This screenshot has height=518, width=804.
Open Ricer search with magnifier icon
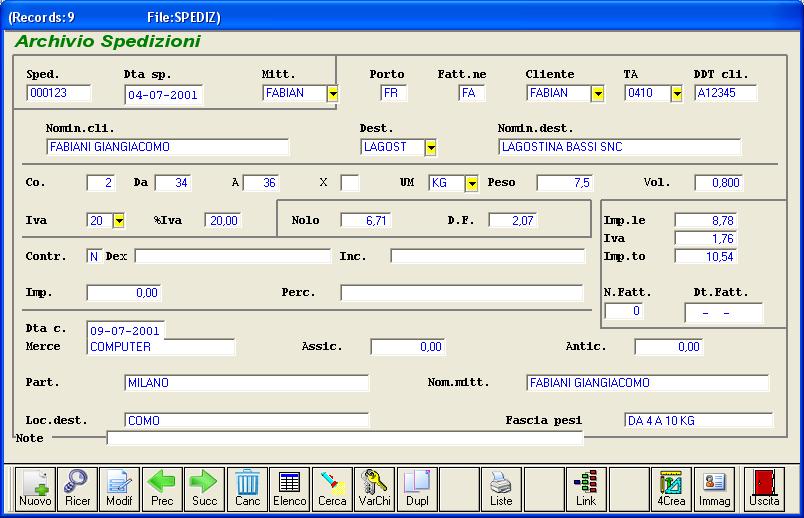pyautogui.click(x=77, y=489)
